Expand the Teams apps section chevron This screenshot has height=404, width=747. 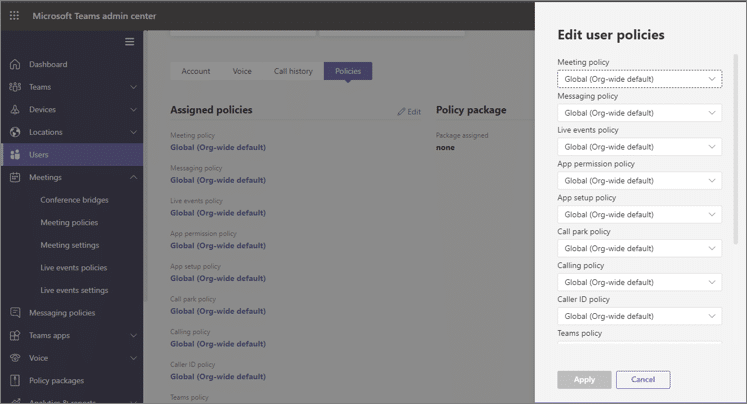(133, 335)
